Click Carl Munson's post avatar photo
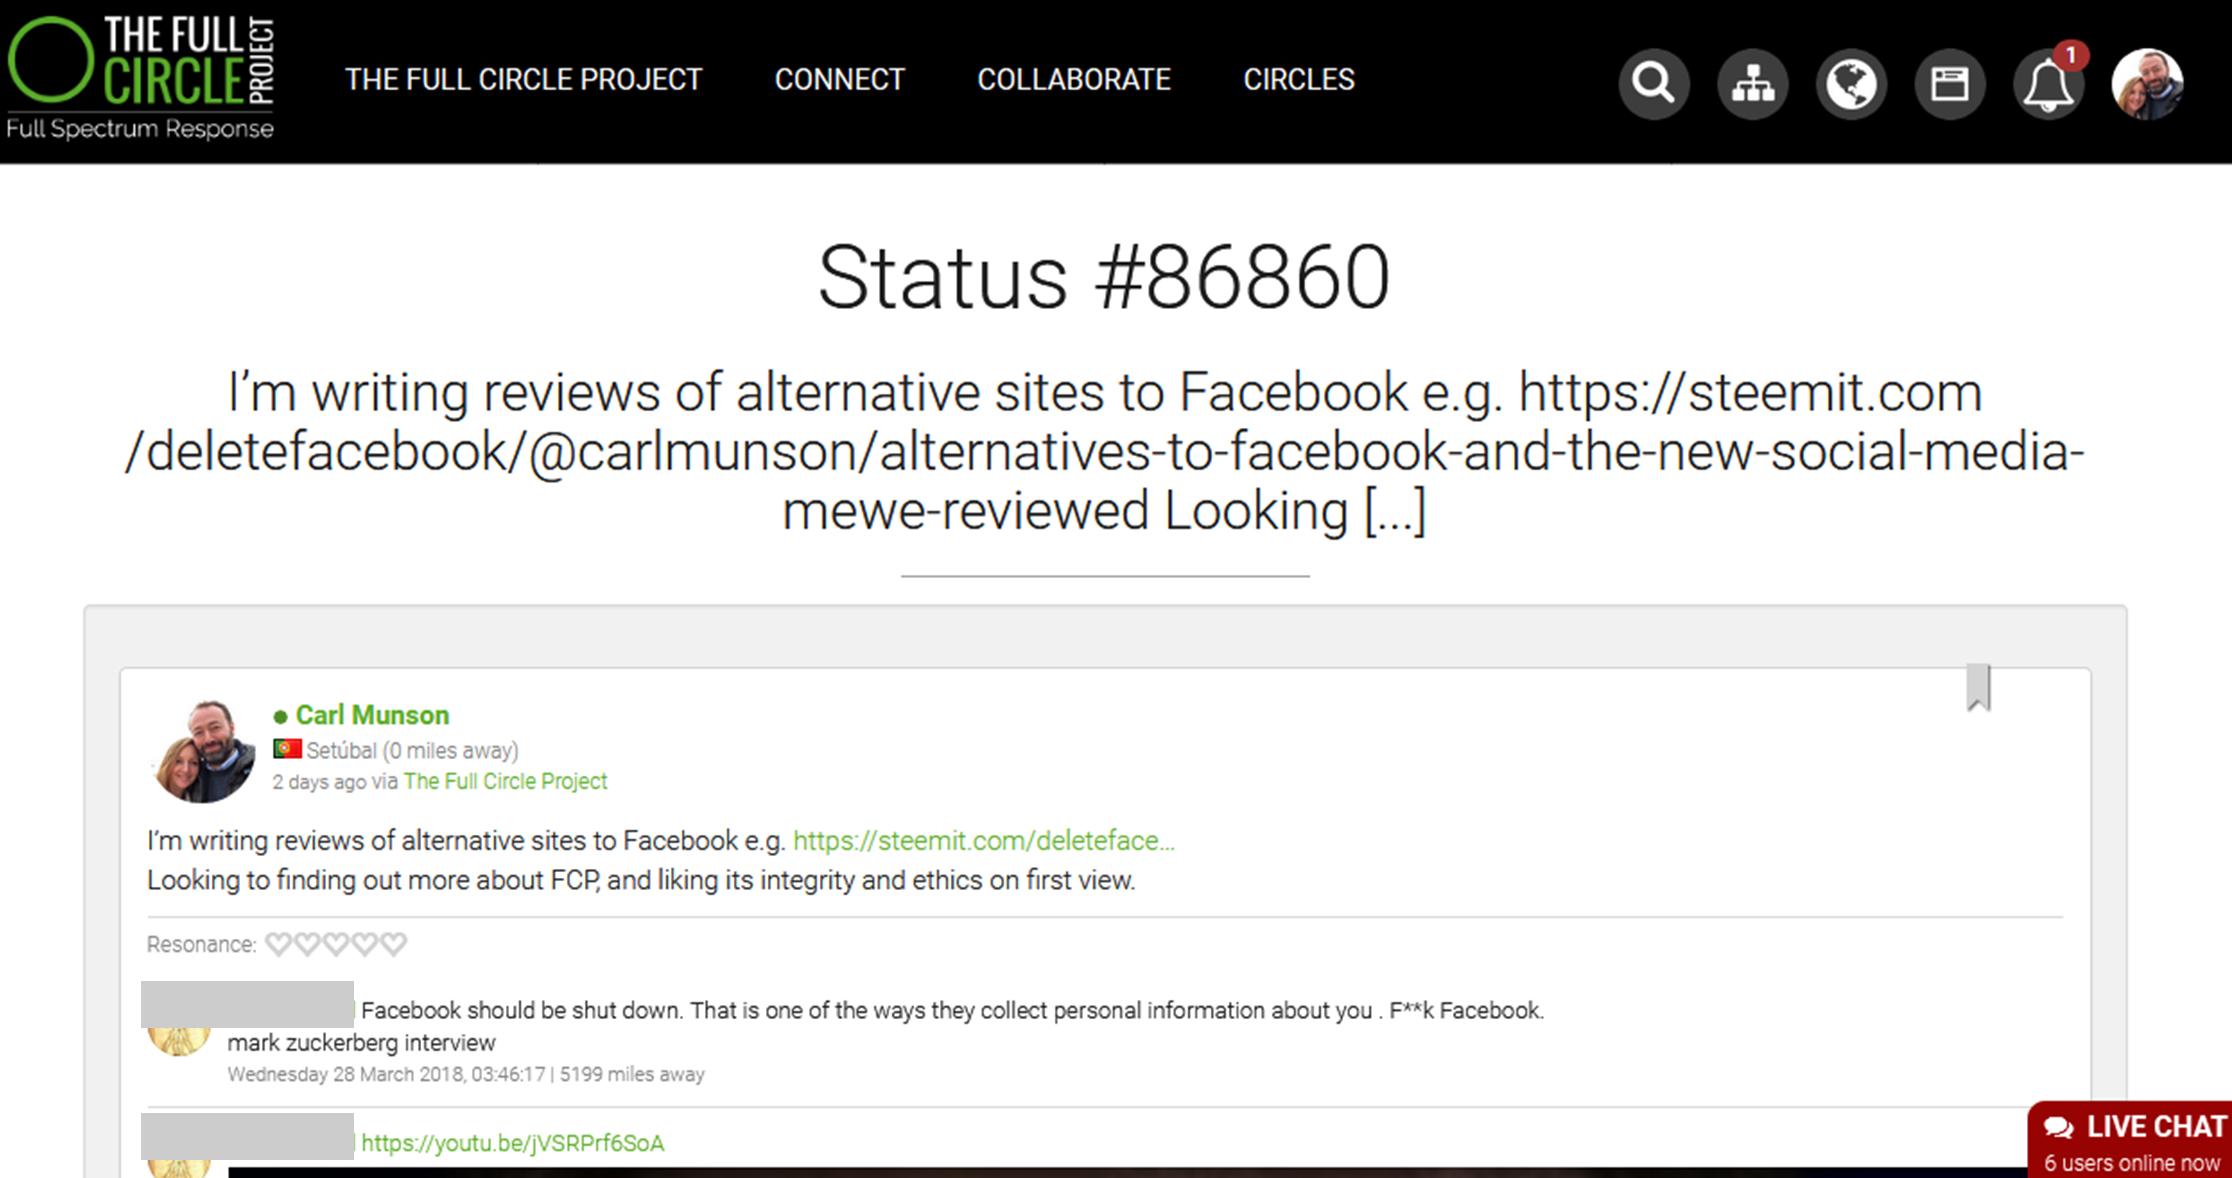Viewport: 2232px width, 1178px height. [204, 751]
